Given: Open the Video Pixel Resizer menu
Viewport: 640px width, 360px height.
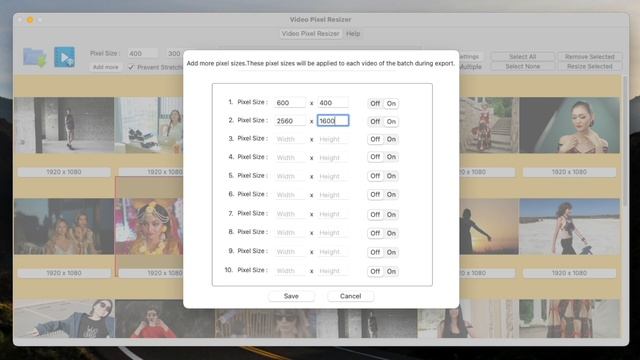Looking at the screenshot, I should pyautogui.click(x=310, y=33).
